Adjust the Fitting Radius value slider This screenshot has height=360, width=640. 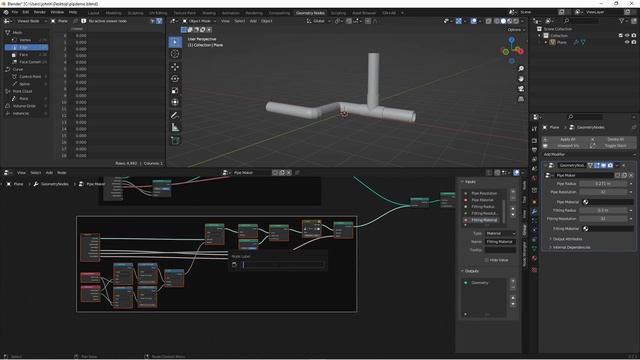click(x=603, y=210)
